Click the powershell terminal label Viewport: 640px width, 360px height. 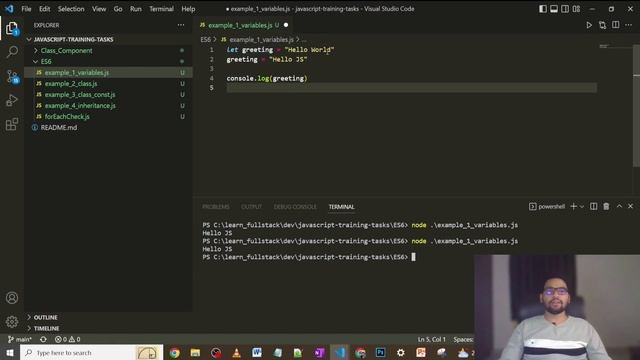(547, 207)
